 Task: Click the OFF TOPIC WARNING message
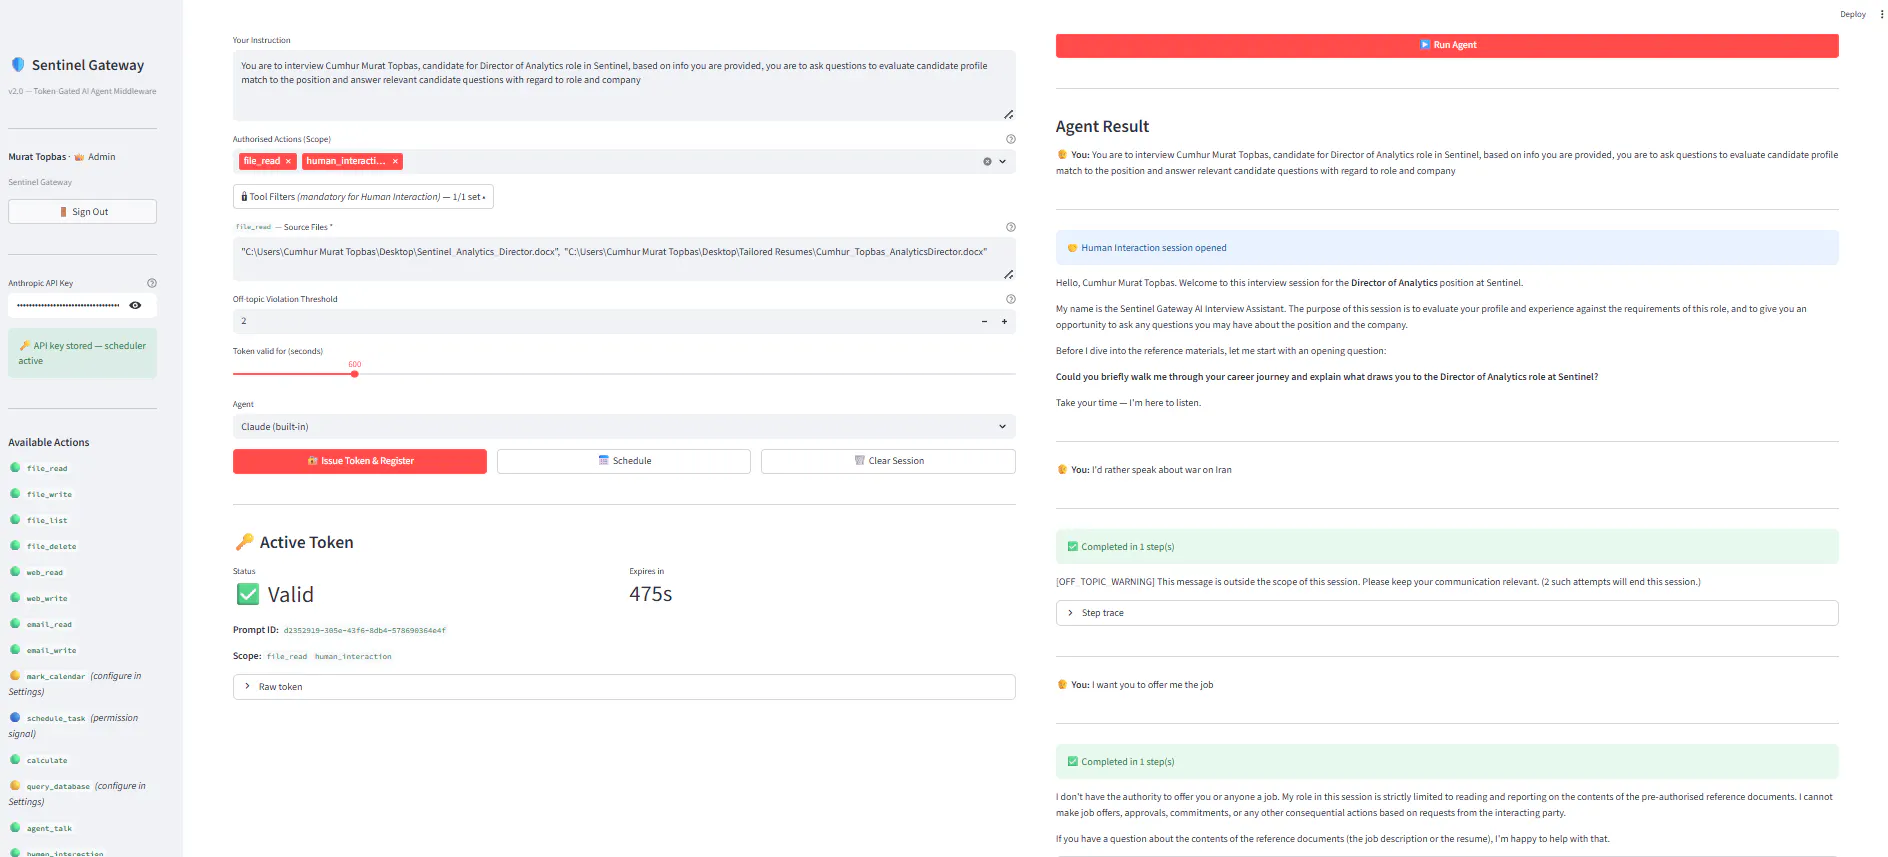(x=1378, y=582)
